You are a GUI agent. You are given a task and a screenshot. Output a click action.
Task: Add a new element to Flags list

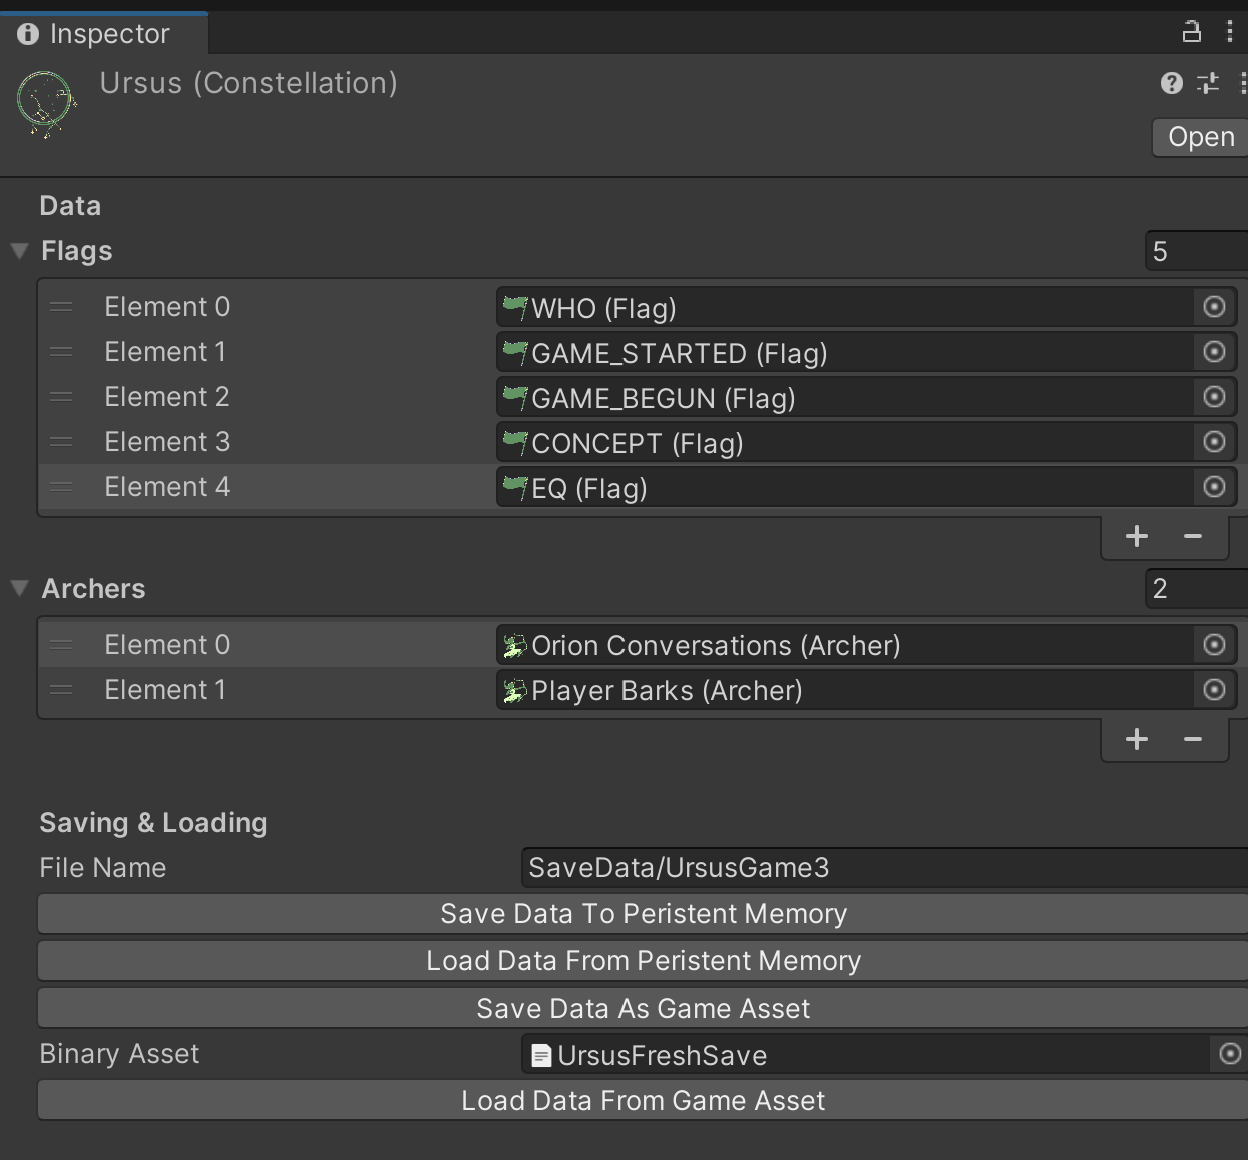(1136, 537)
